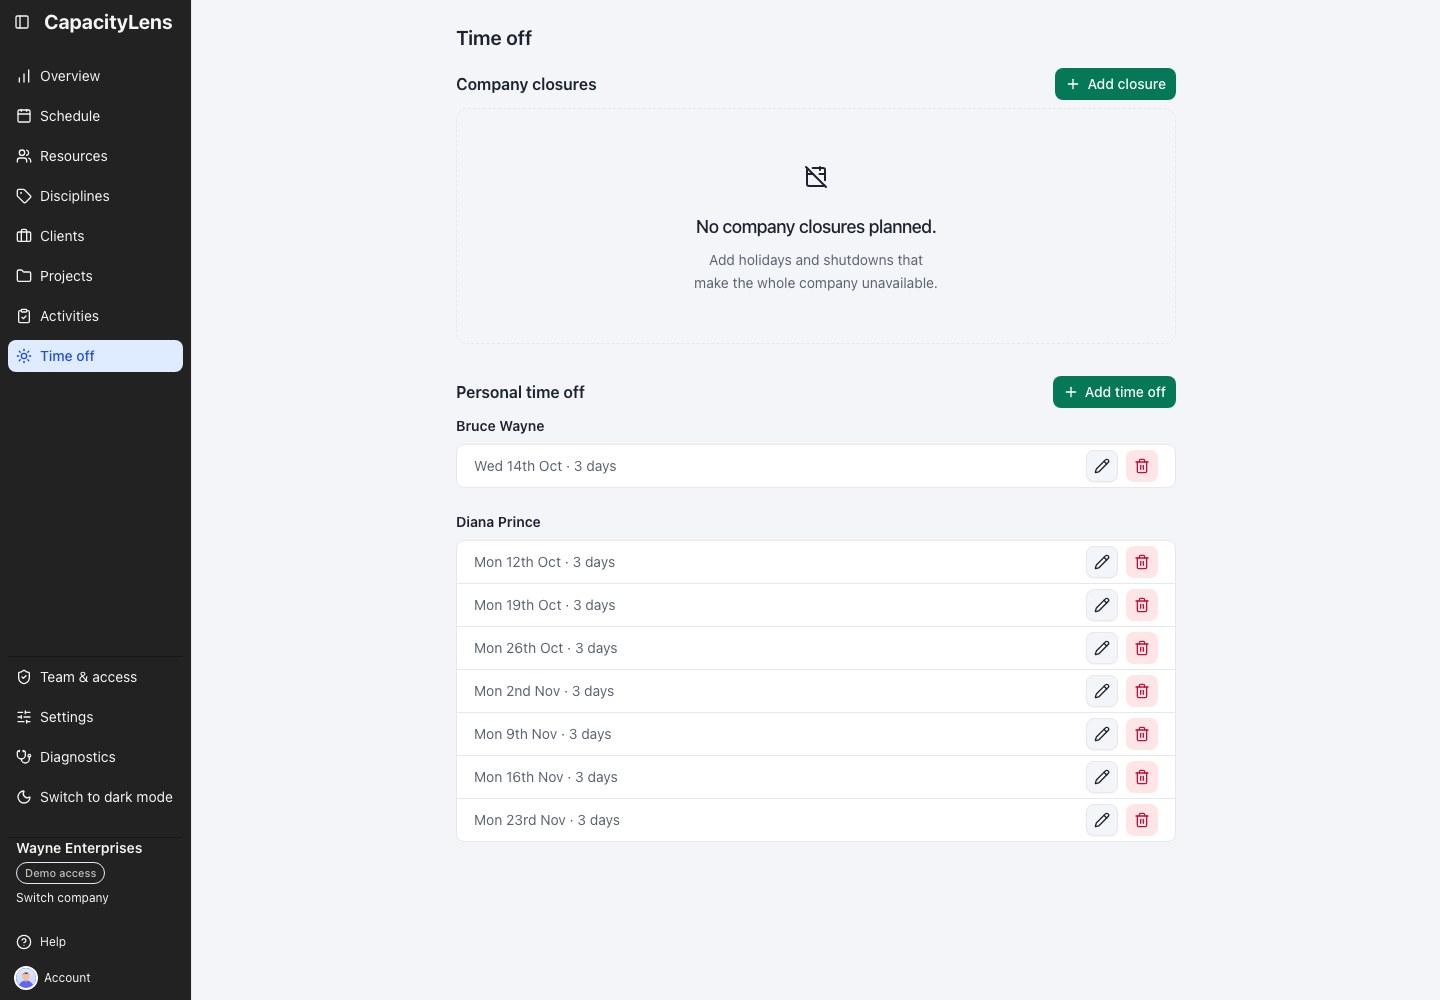Delete the Mon 23rd Nov time off

point(1142,820)
